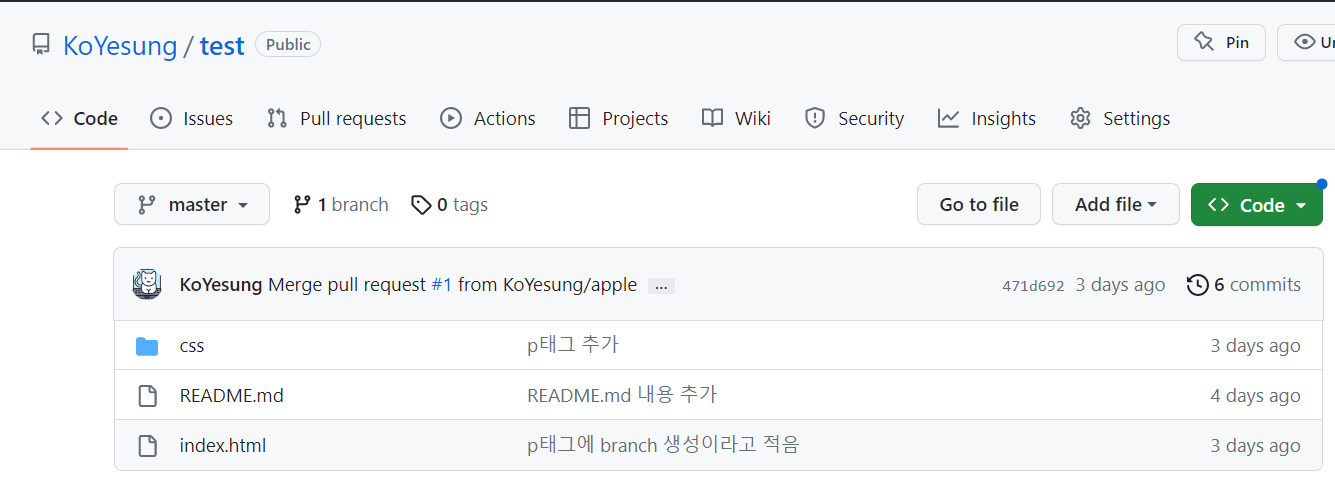1335x477 pixels.
Task: Click '4 days ago' on README.md row
Action: tap(1255, 396)
